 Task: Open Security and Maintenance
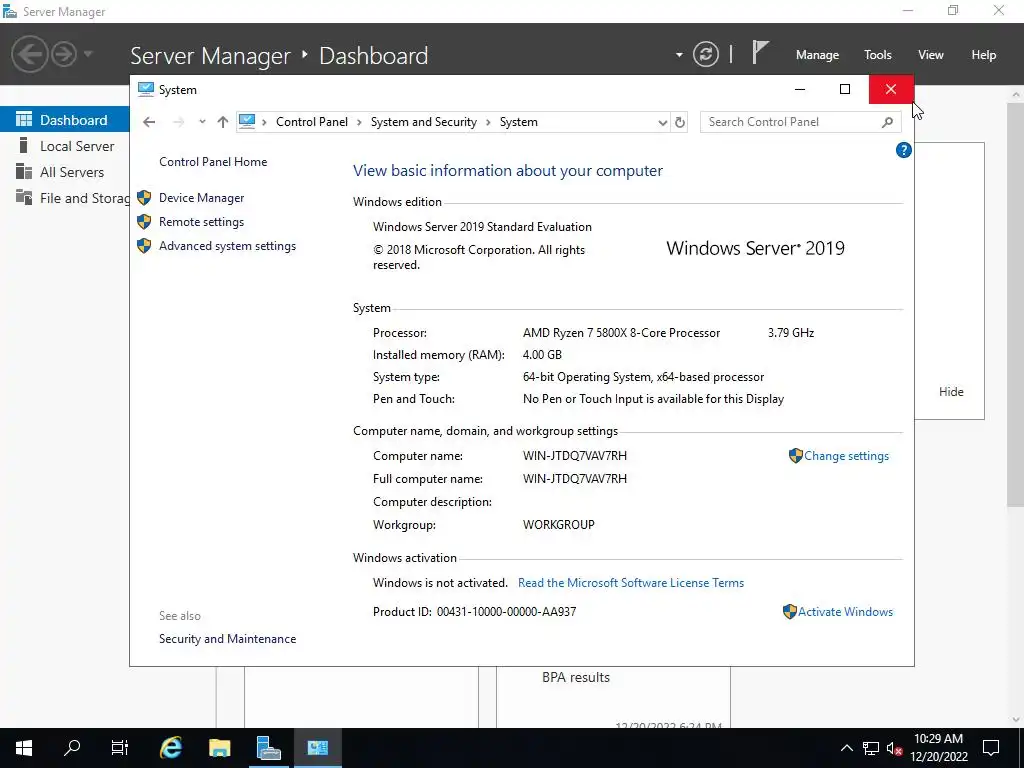coord(227,639)
